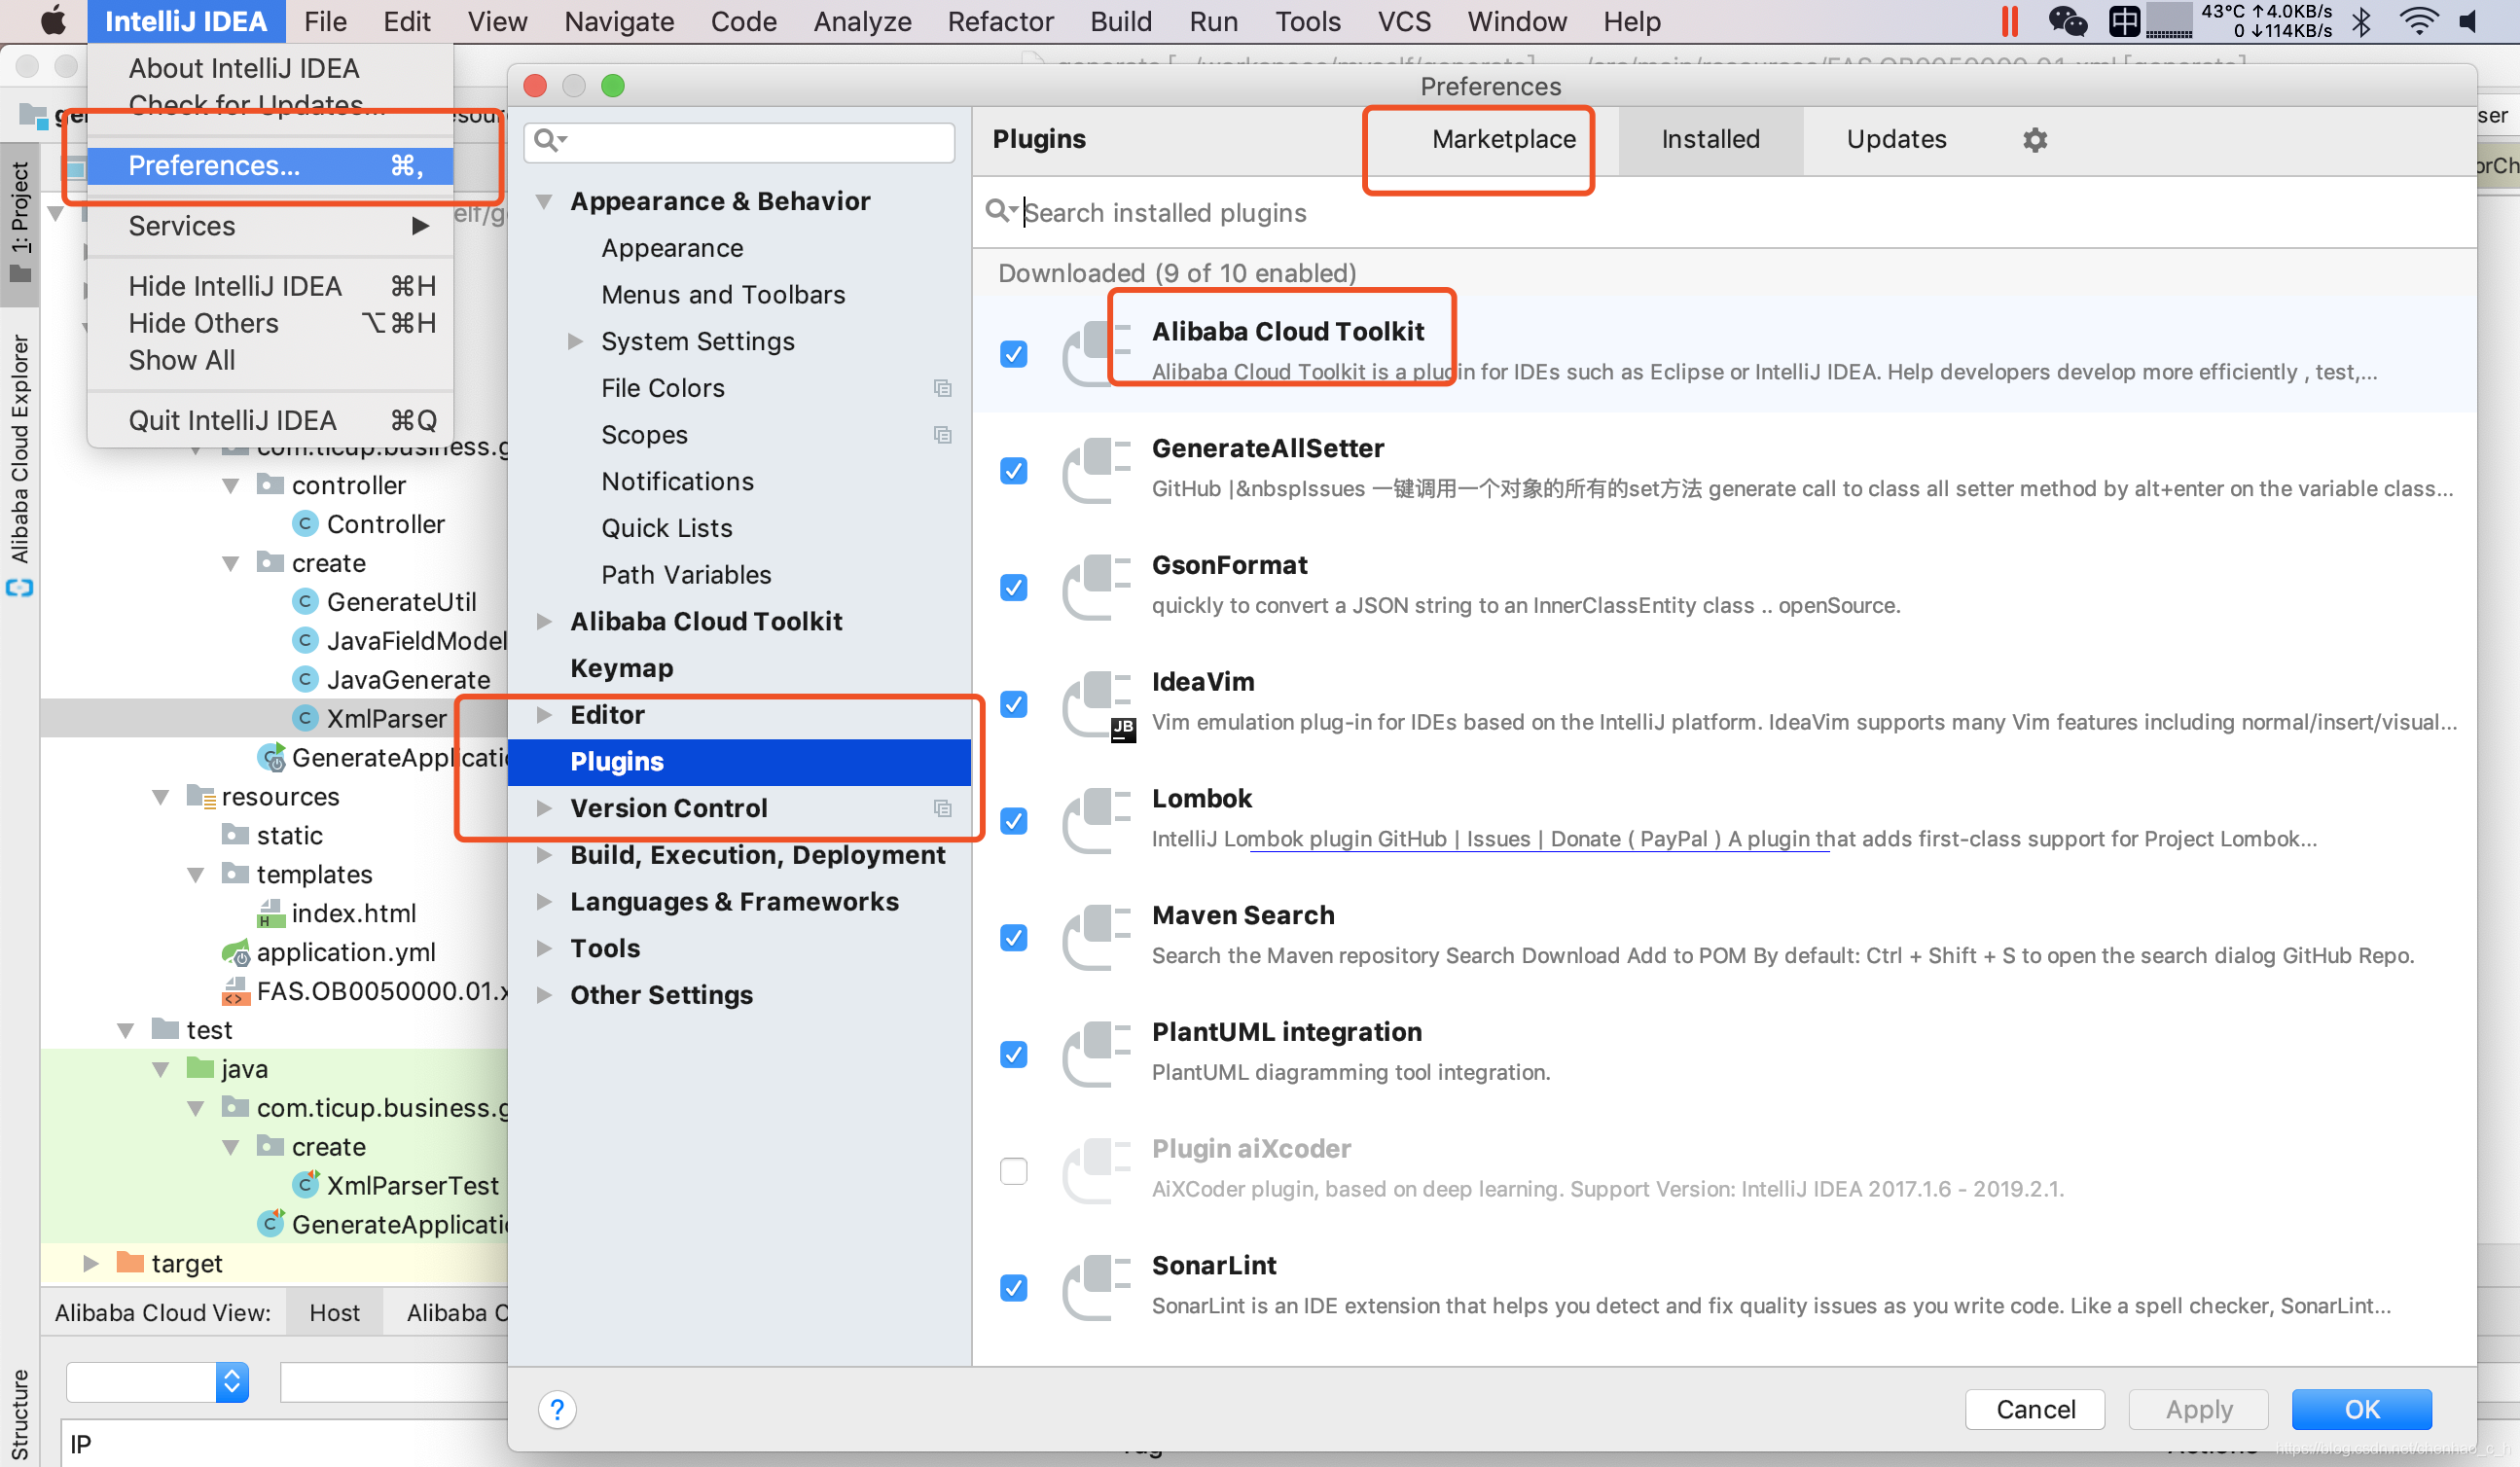This screenshot has width=2520, height=1467.
Task: Click the OK button
Action: (x=2361, y=1409)
